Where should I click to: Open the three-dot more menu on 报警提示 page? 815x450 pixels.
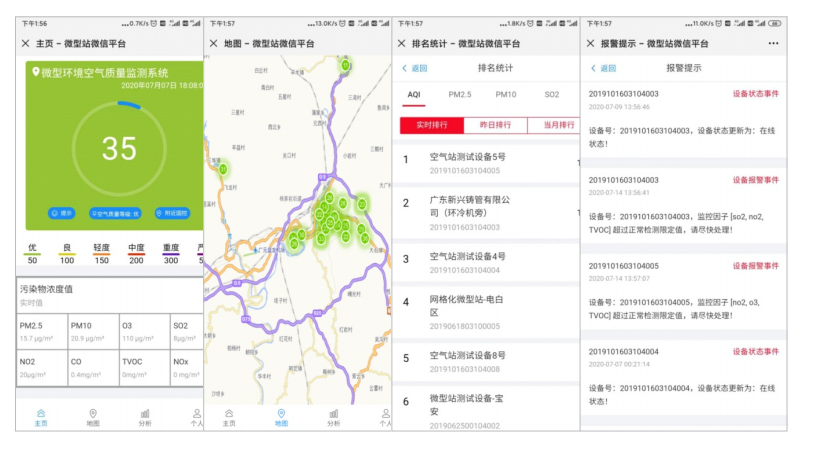coord(772,43)
